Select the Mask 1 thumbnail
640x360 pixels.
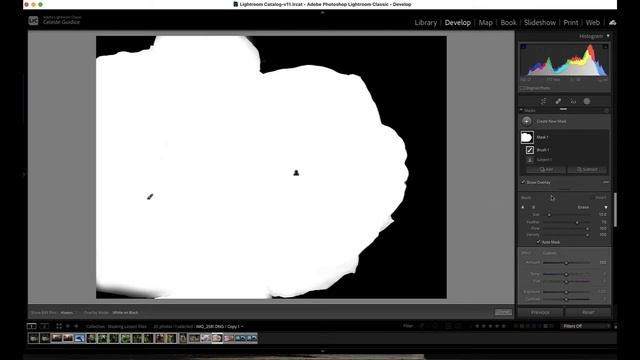pos(527,137)
